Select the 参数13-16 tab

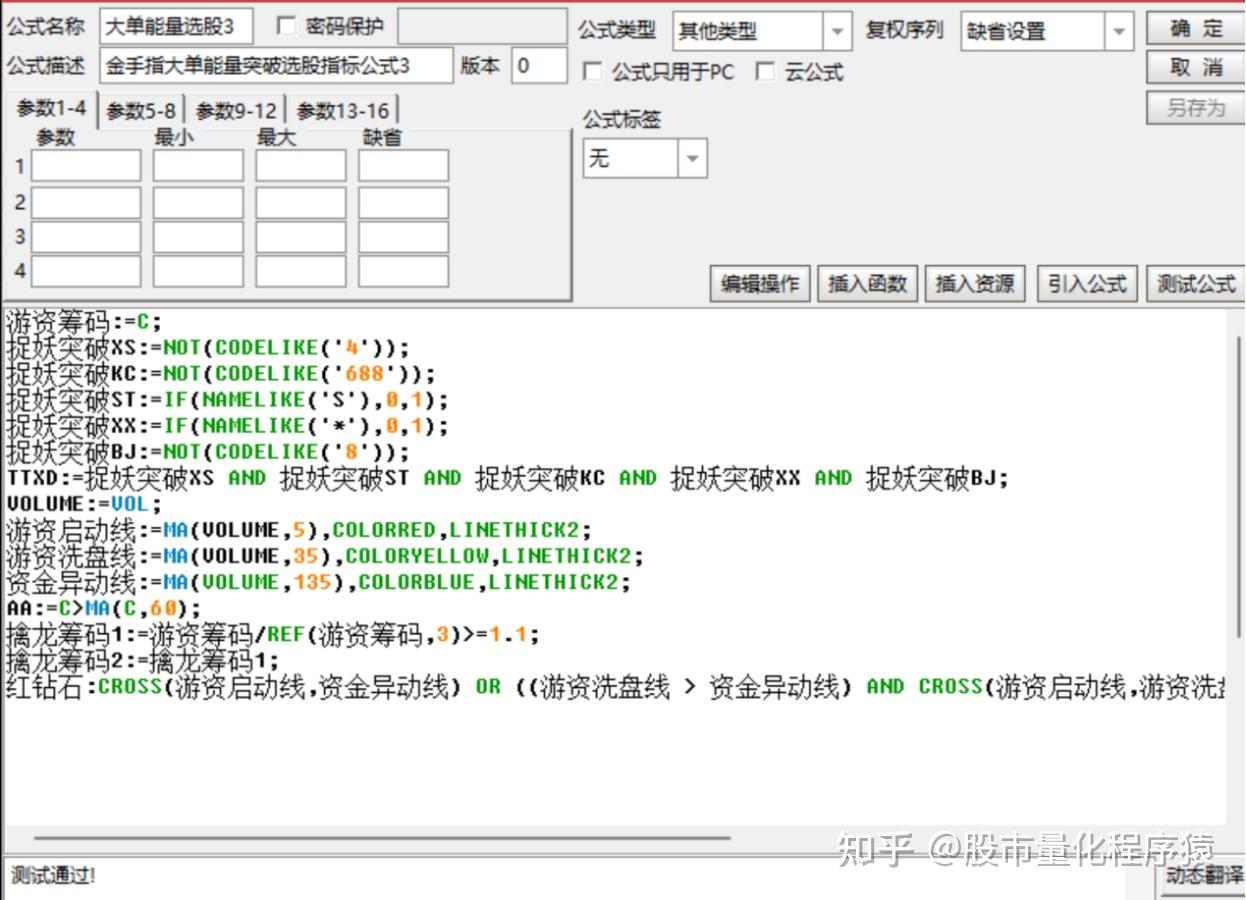pyautogui.click(x=343, y=110)
